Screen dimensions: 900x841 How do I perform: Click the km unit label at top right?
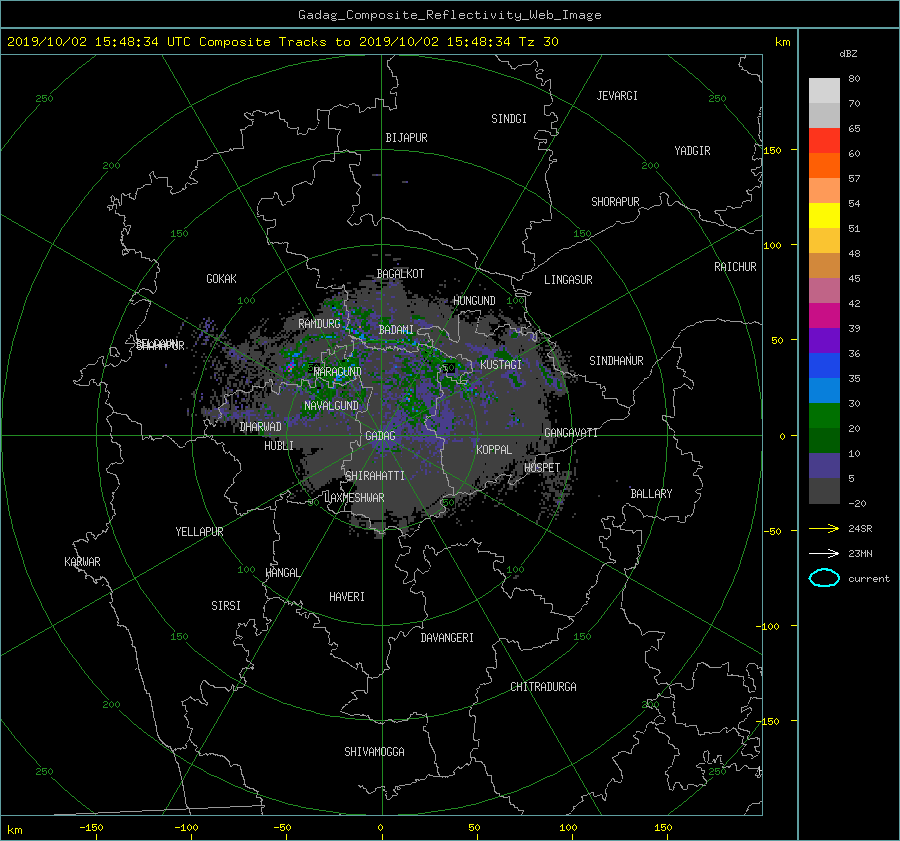click(782, 42)
